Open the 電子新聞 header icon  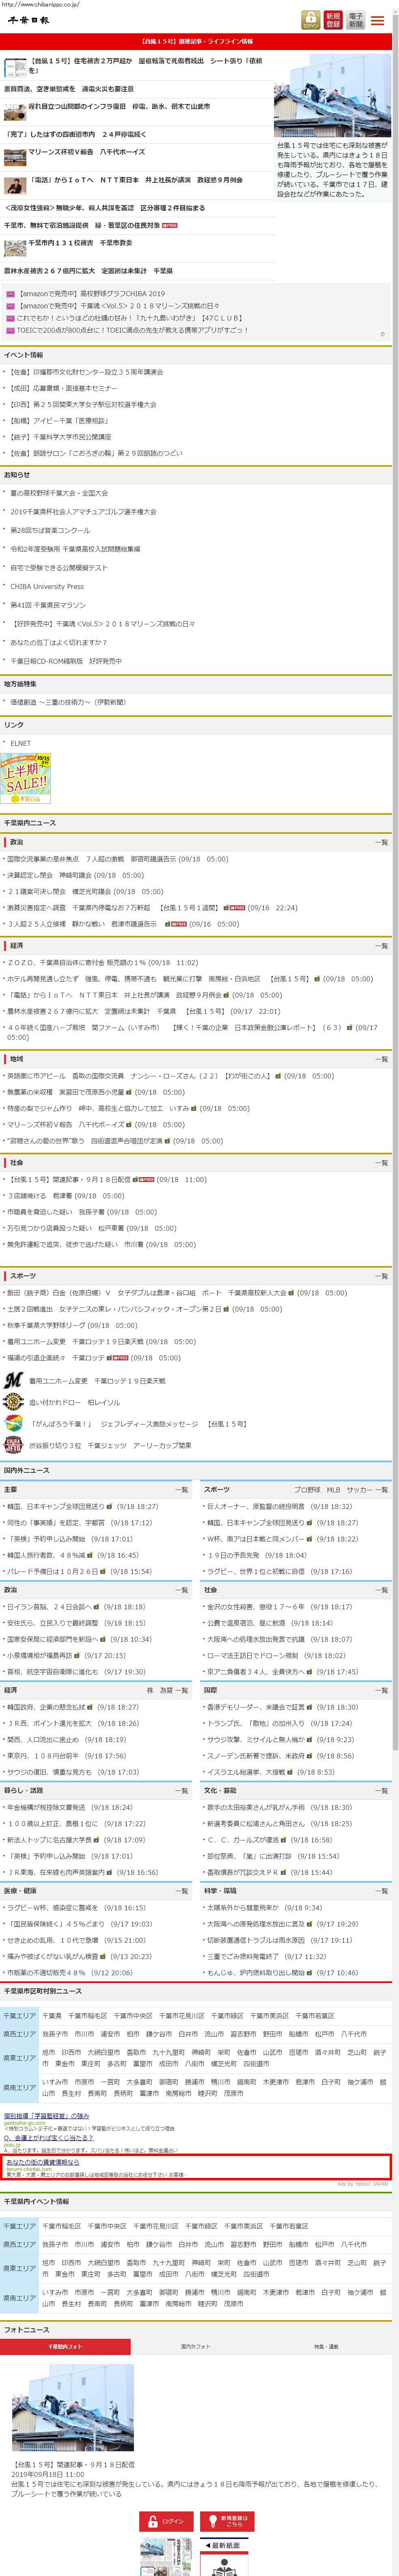[355, 20]
